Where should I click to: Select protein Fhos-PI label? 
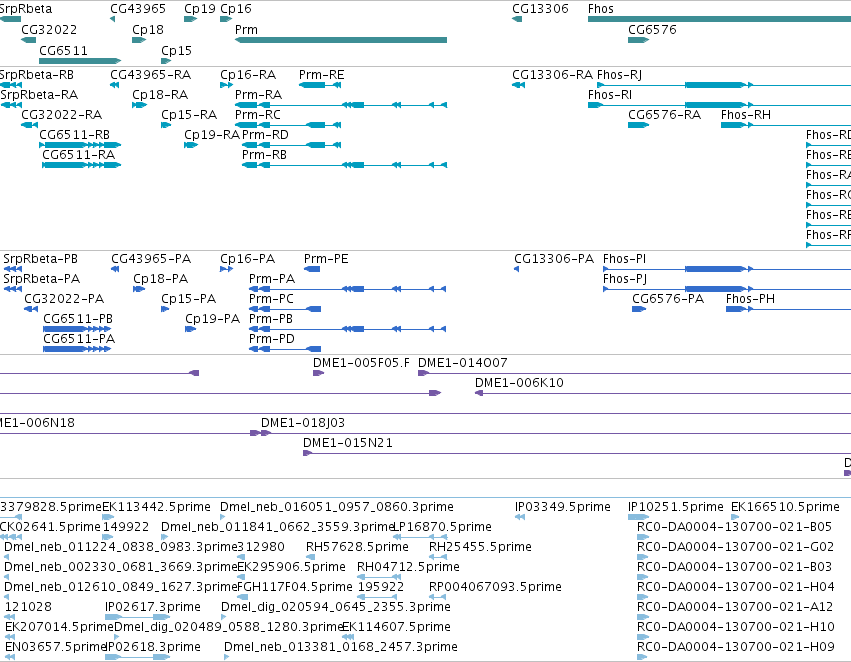tap(624, 259)
